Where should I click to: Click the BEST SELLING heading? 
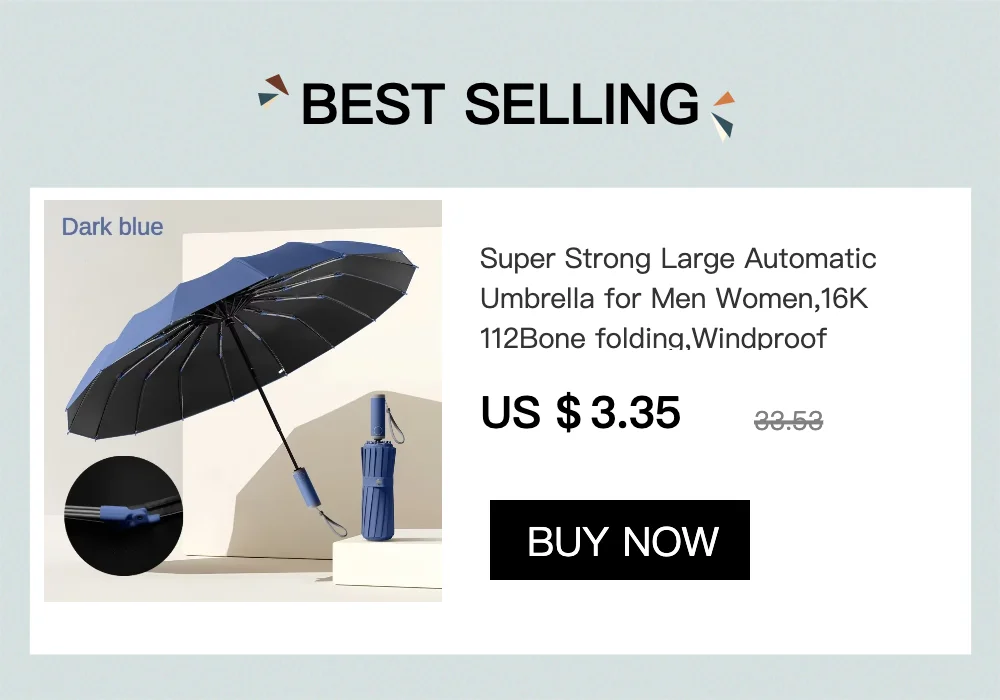(x=499, y=103)
